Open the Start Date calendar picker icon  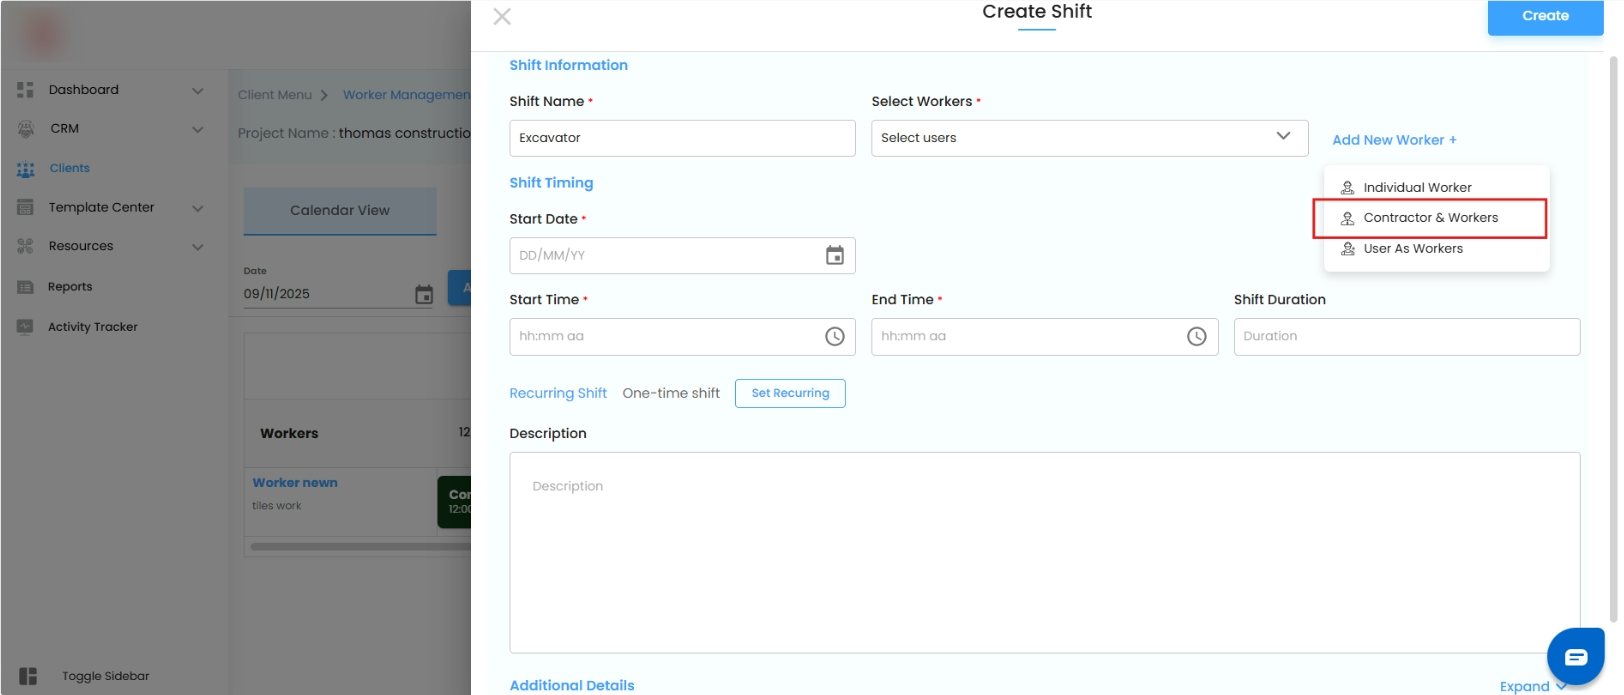pos(834,256)
